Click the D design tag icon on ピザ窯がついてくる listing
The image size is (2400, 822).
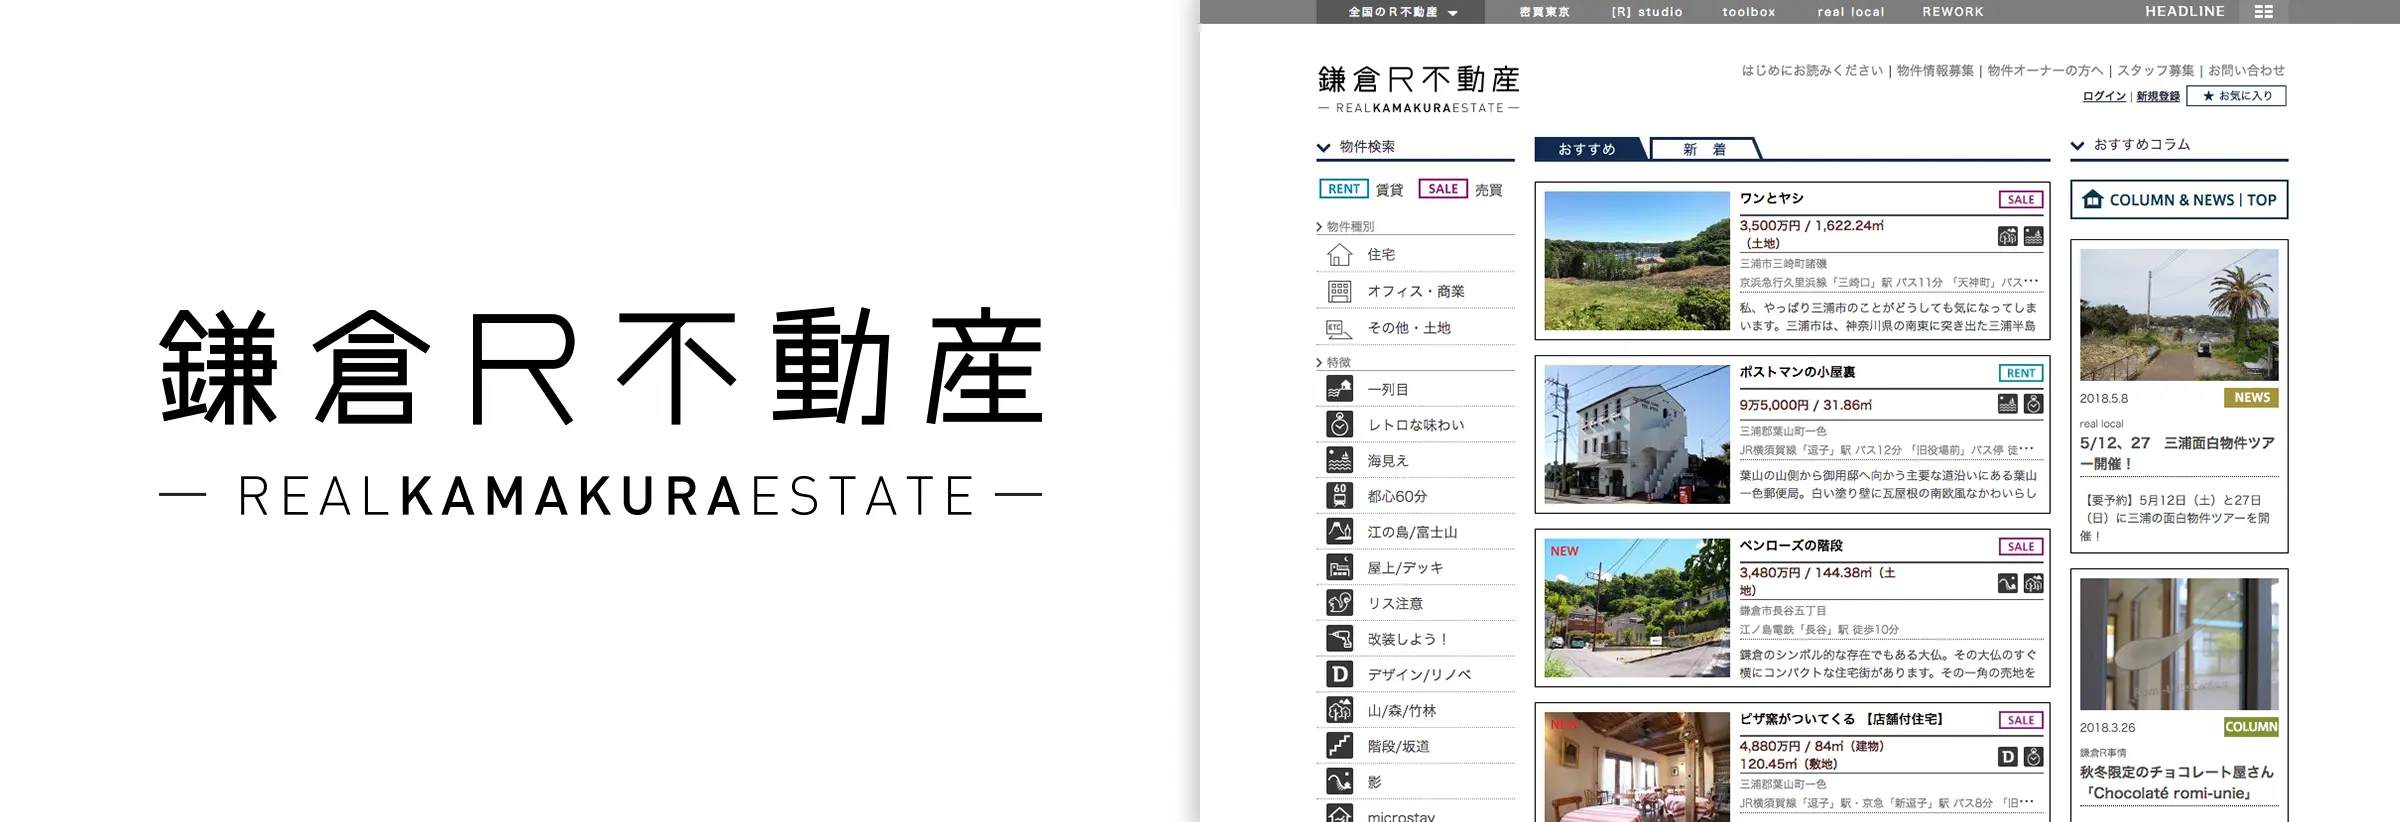(2007, 757)
